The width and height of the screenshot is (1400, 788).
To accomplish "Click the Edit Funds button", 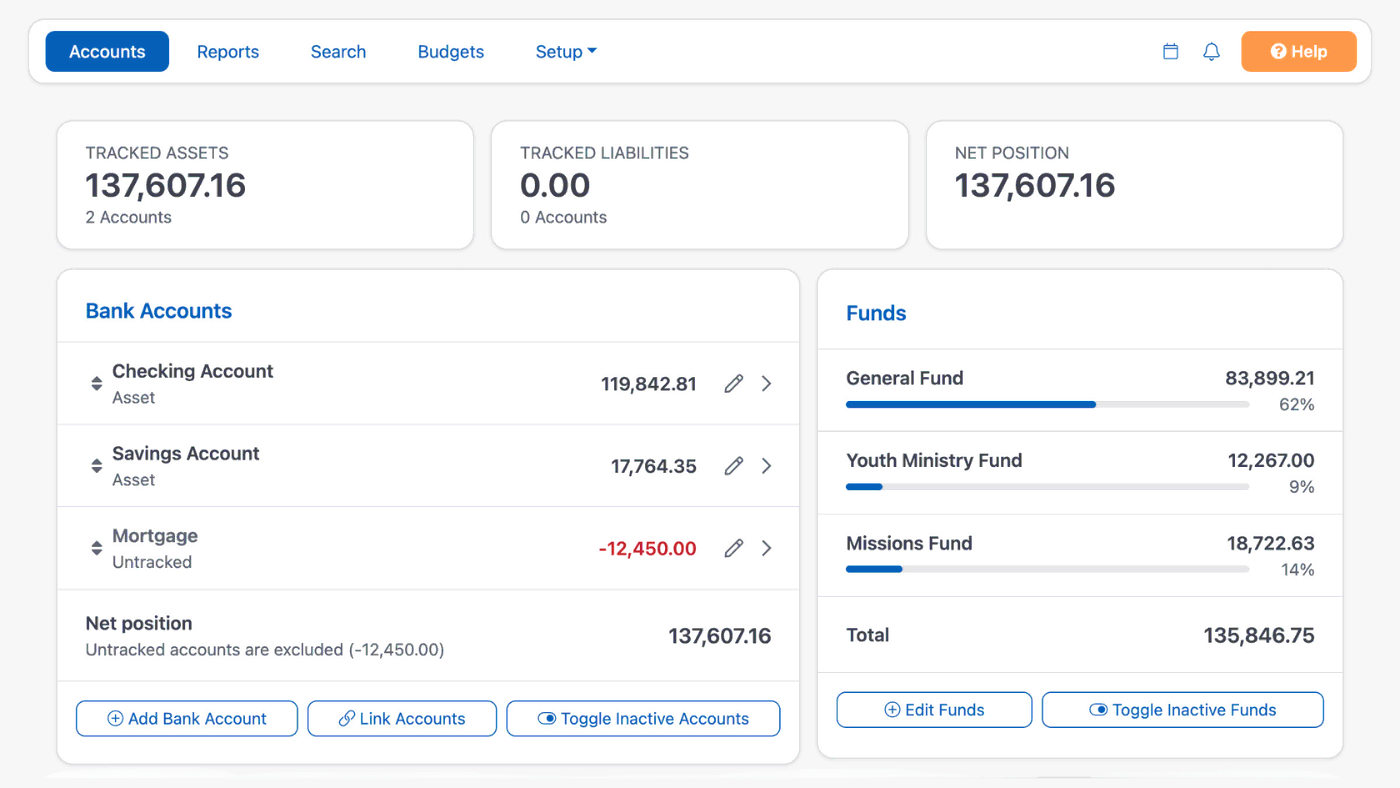I will (x=934, y=710).
